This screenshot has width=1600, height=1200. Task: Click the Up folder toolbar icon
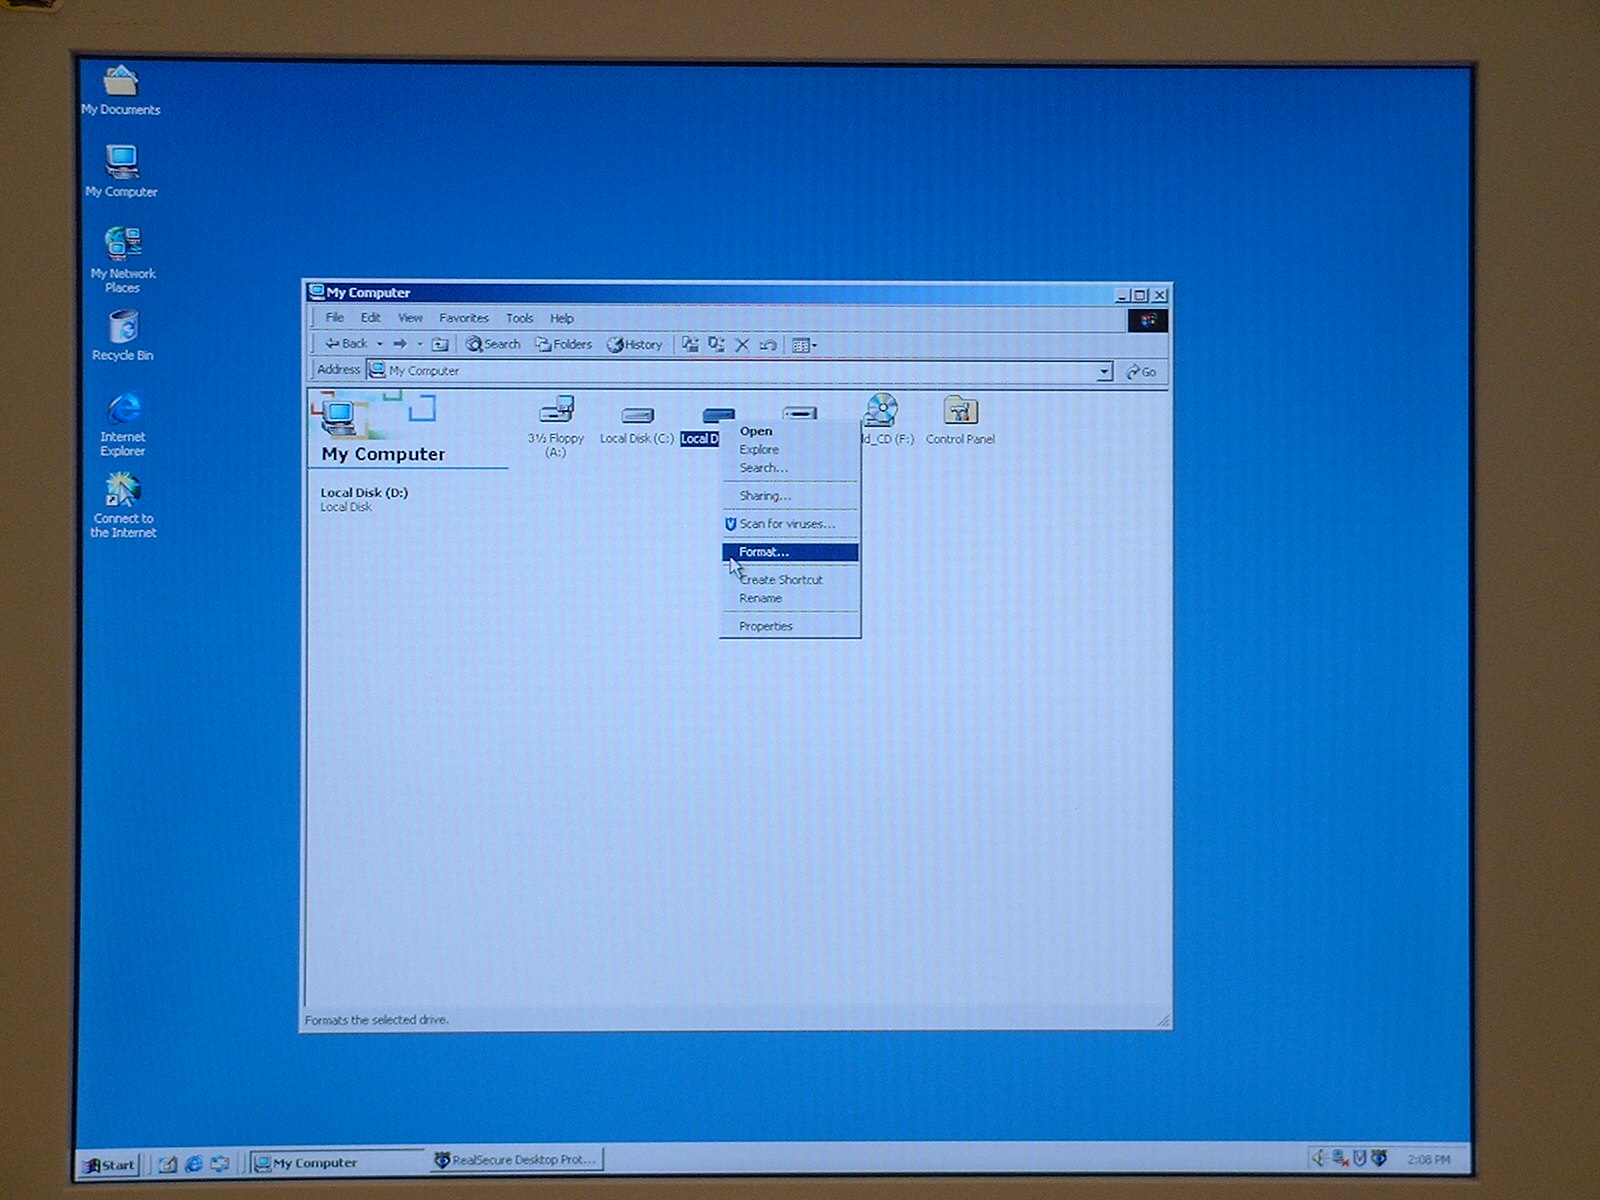coord(440,345)
